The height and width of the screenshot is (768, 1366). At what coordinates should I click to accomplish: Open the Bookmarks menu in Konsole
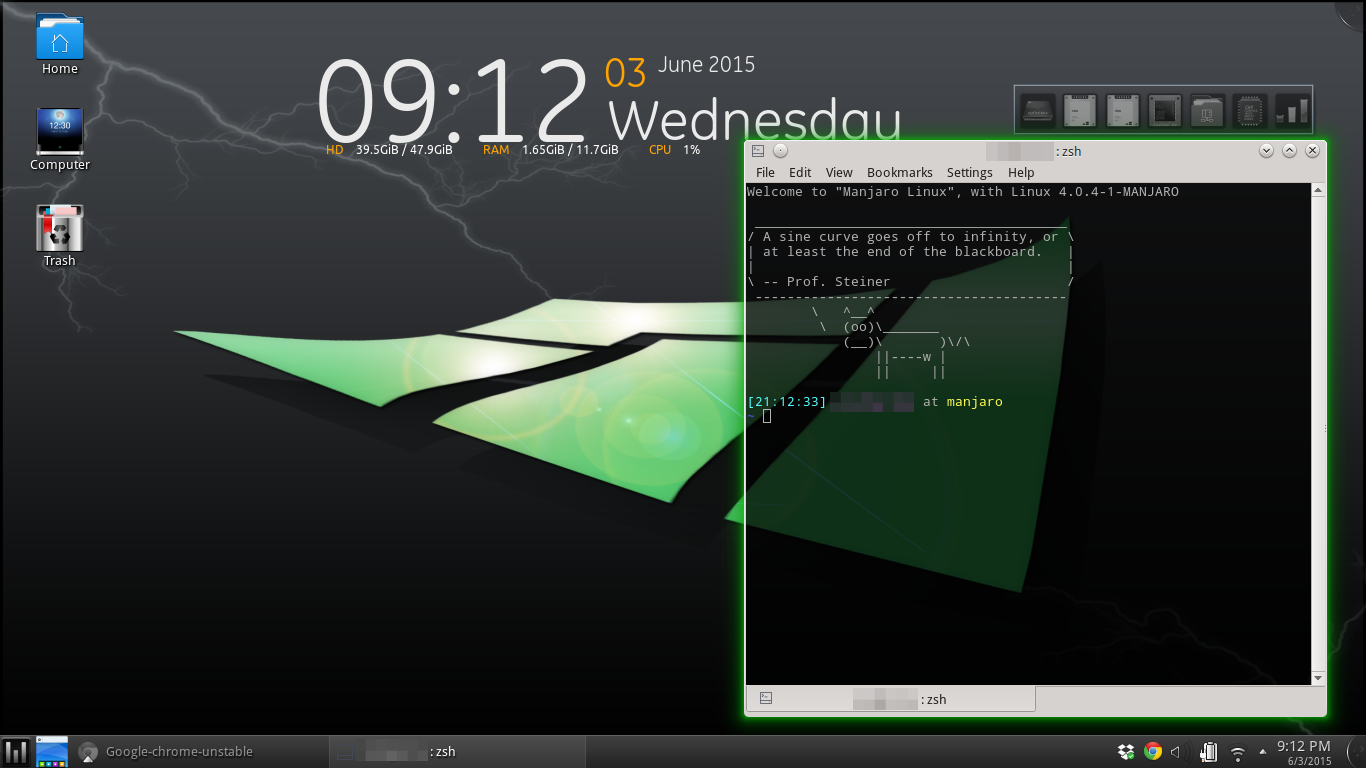899,172
